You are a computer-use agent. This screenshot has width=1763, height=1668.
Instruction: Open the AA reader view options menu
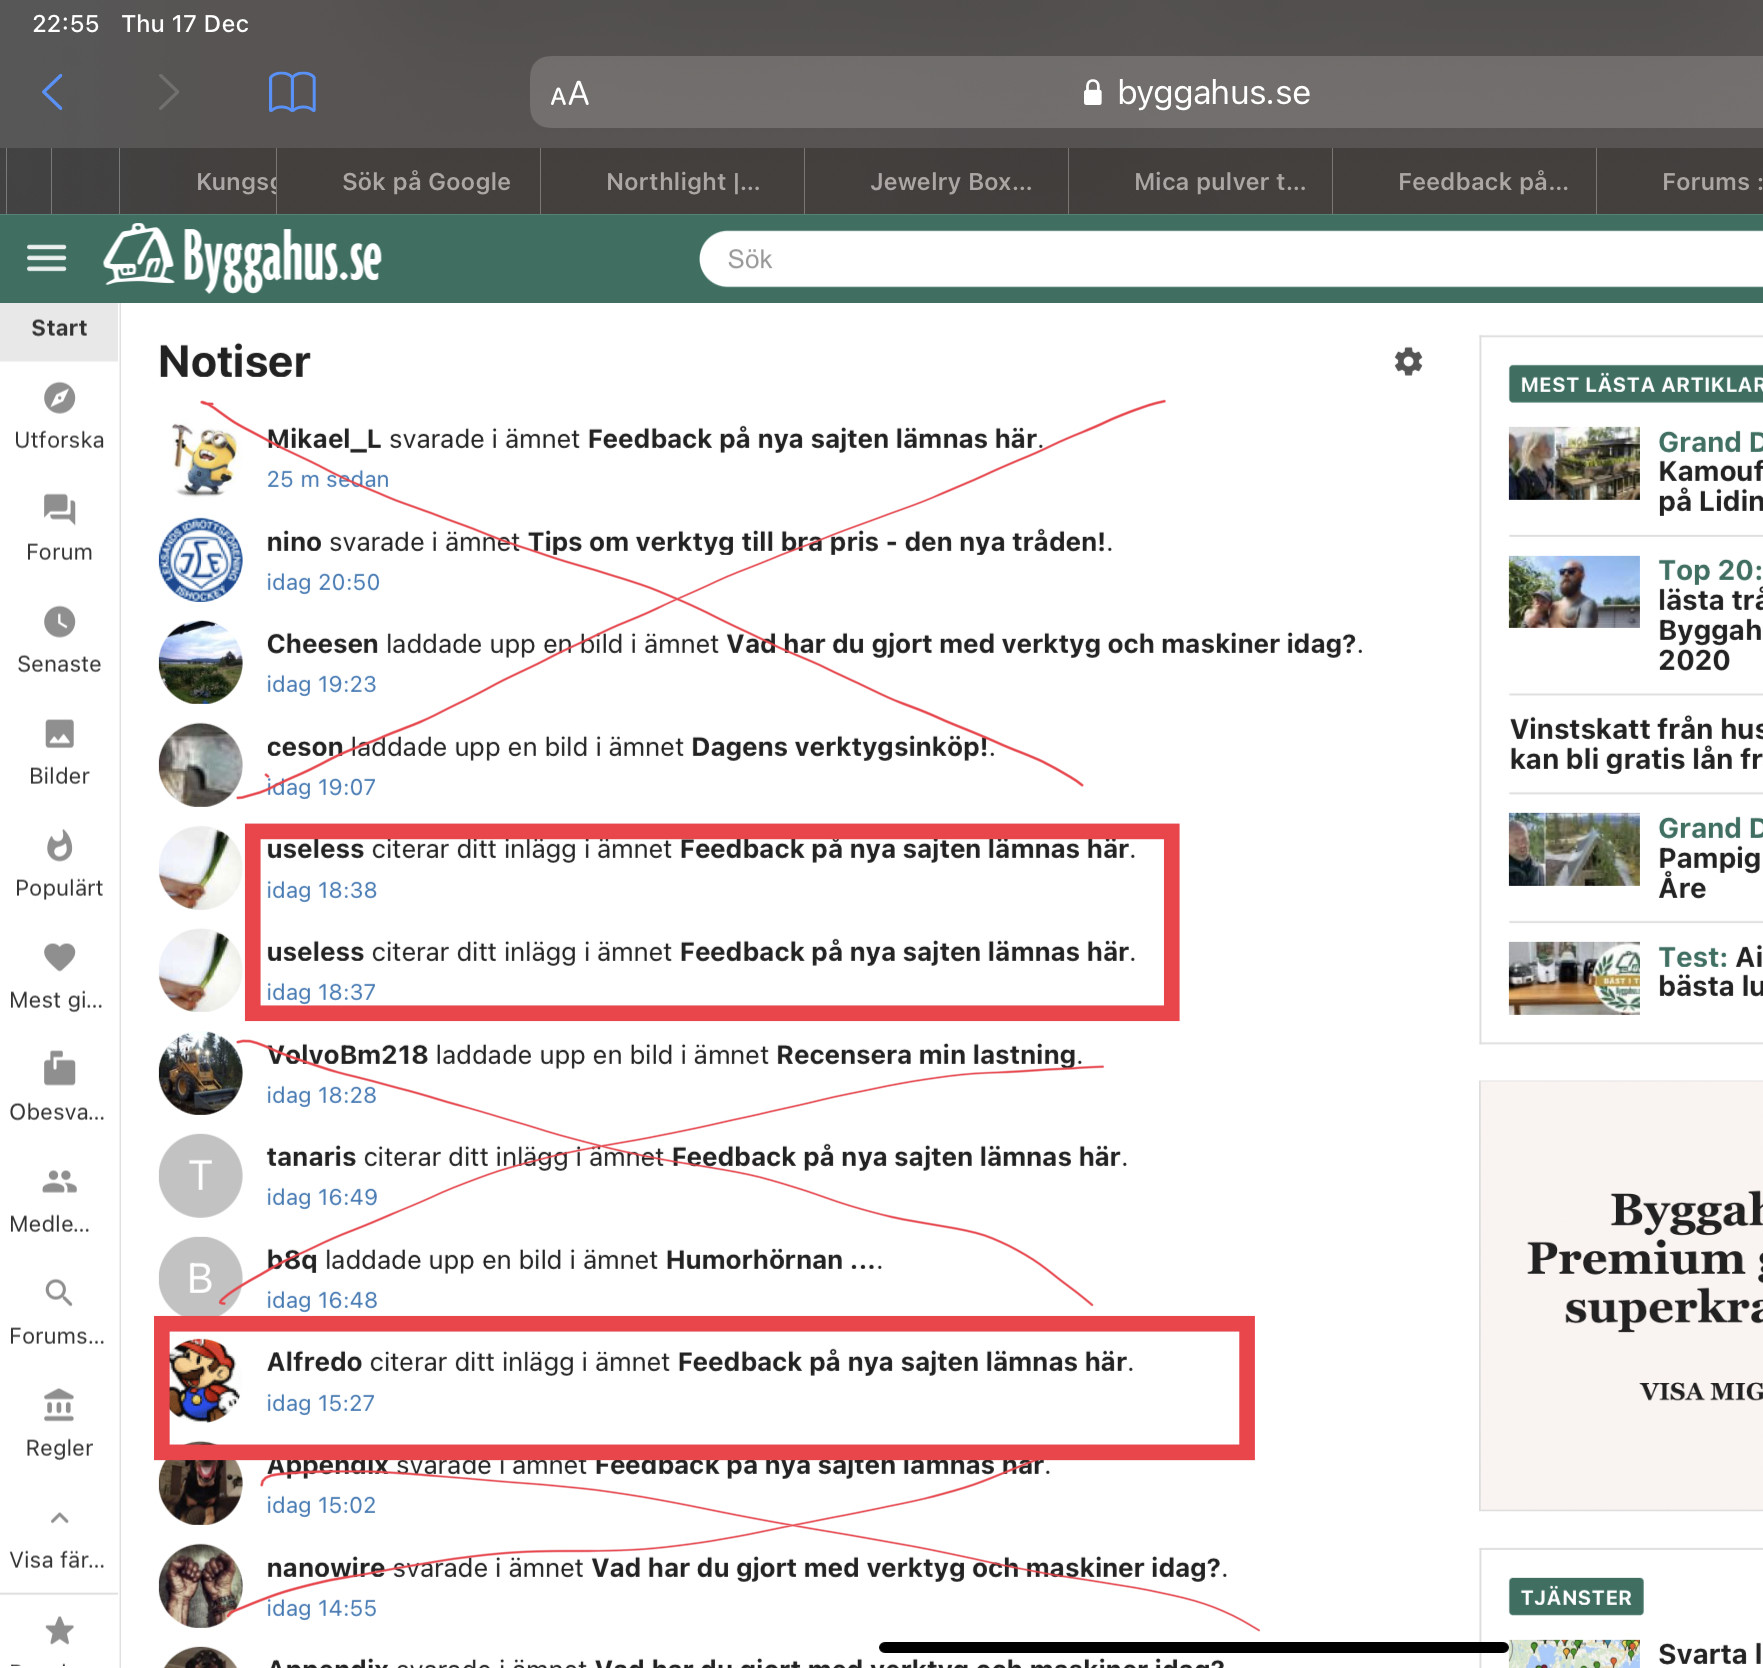point(569,94)
